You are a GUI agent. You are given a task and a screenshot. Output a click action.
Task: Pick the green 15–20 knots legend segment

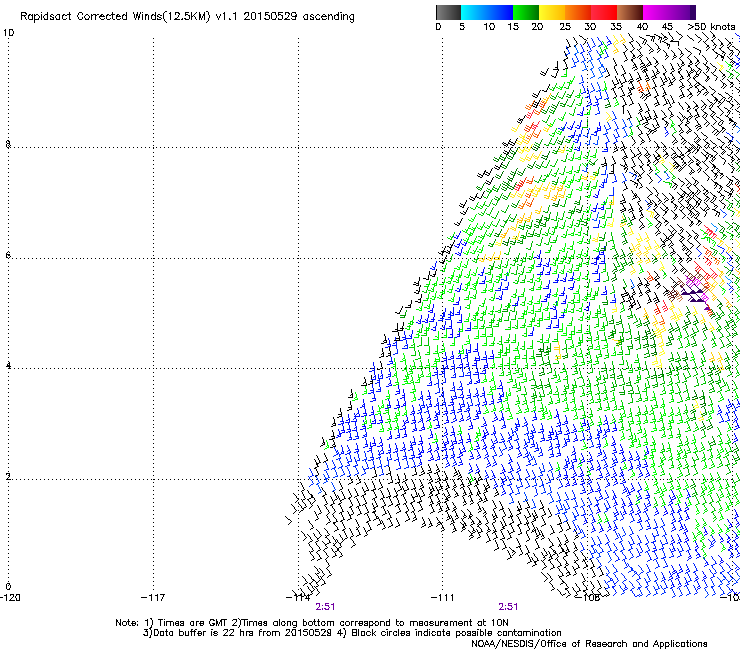click(x=526, y=12)
